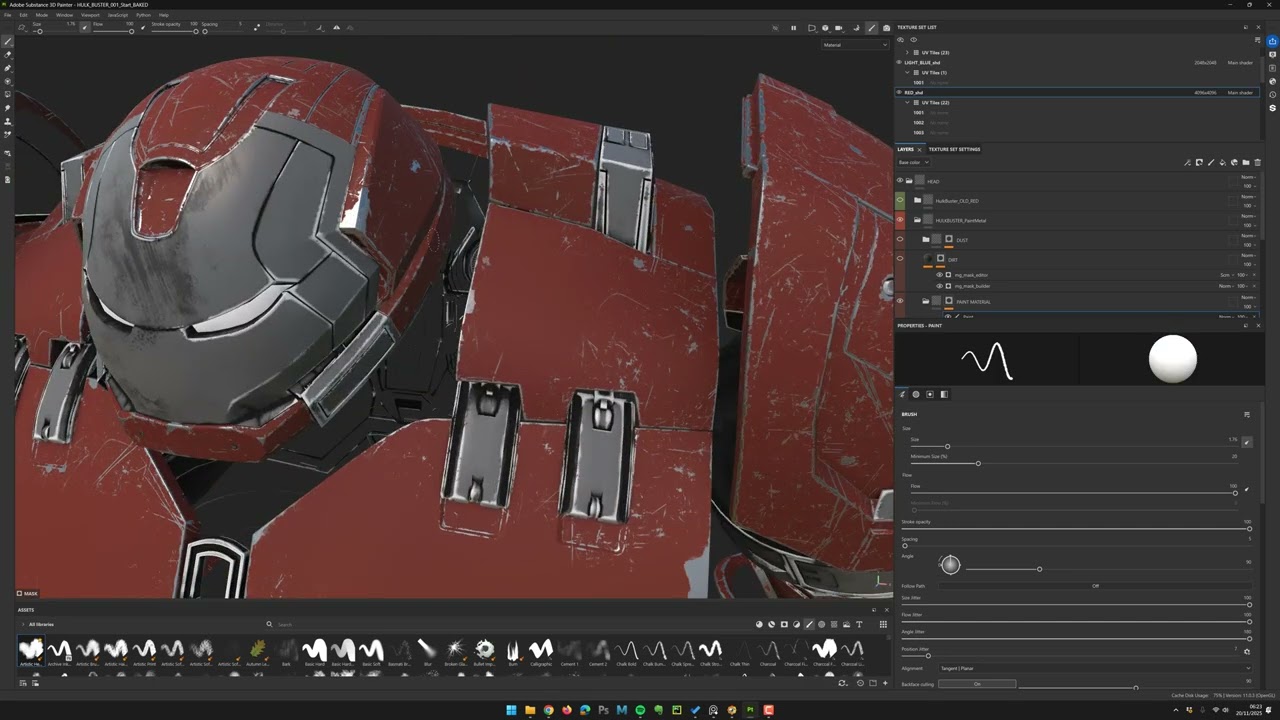Viewport: 1280px width, 720px height.
Task: Hide the DIRT layer
Action: click(900, 259)
